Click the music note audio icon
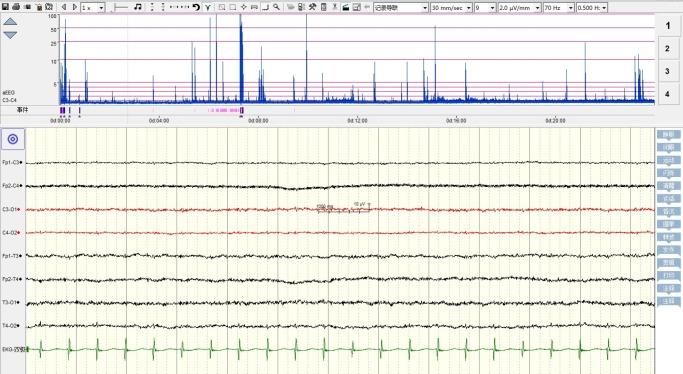 pyautogui.click(x=138, y=7)
